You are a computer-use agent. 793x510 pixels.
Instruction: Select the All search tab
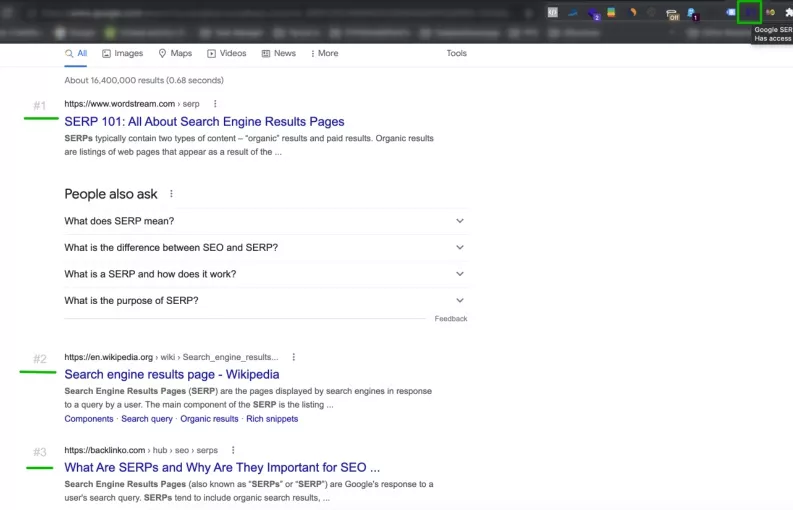tap(76, 54)
